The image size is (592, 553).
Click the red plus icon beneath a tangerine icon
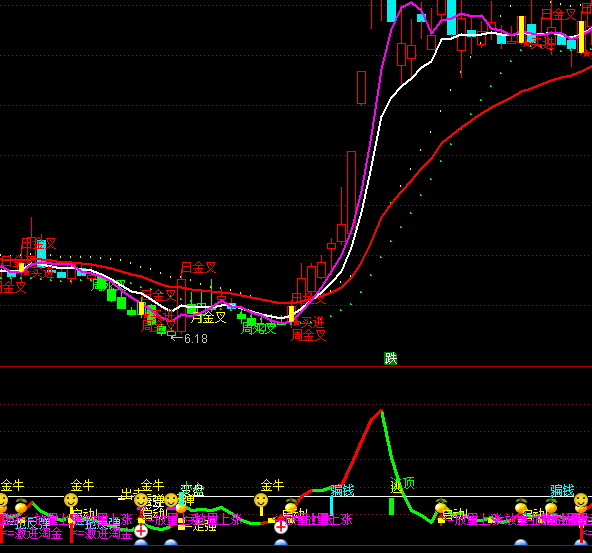click(281, 527)
